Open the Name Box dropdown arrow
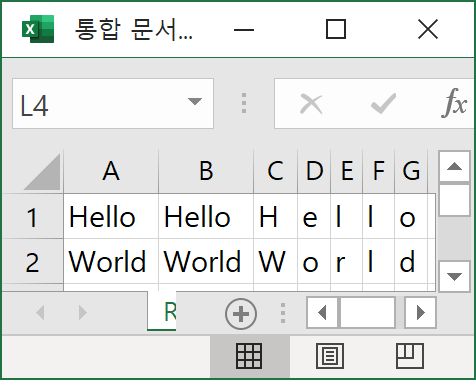Screen dimensions: 476x380 195,101
